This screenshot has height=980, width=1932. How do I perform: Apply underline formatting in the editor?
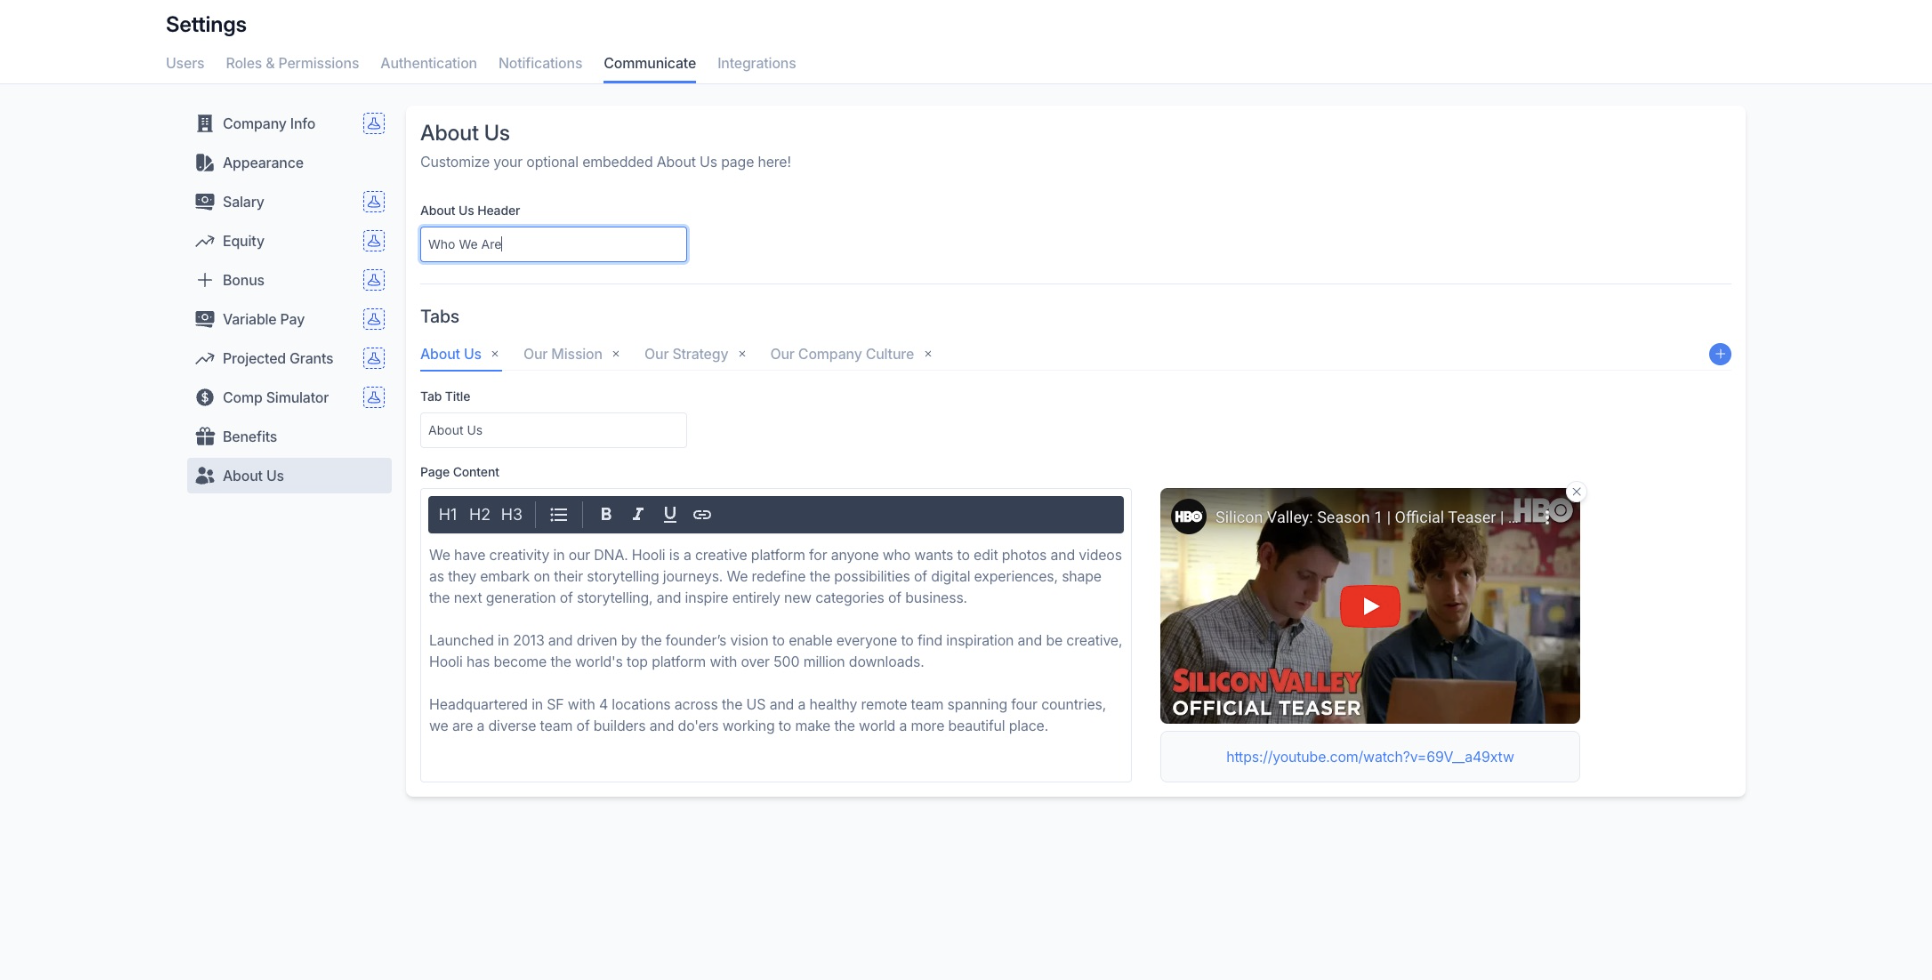(669, 514)
